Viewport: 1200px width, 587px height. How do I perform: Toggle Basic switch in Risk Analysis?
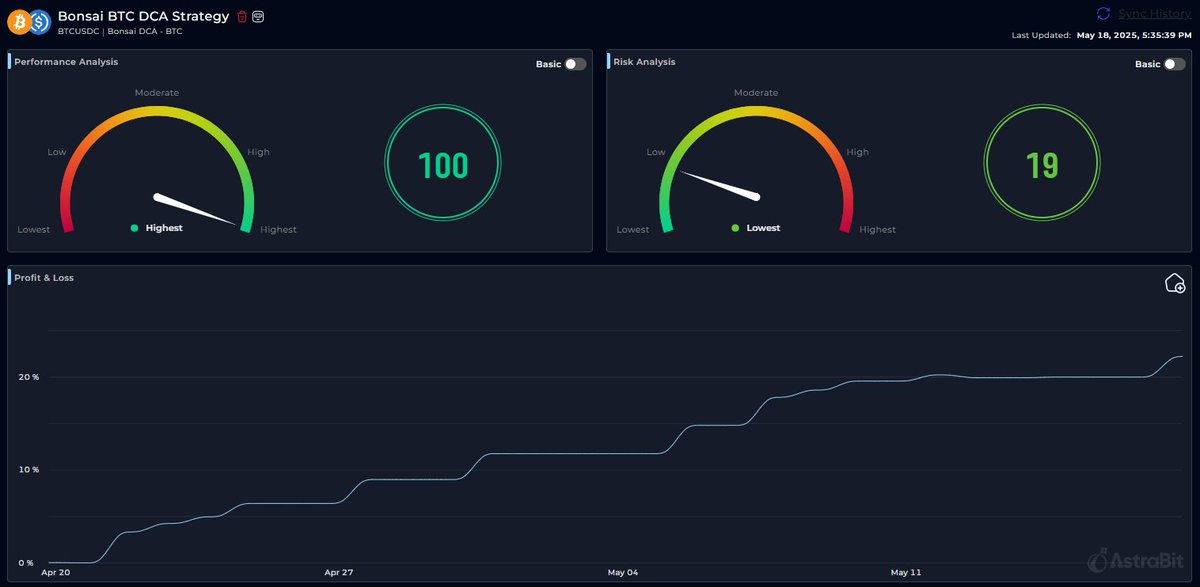(1174, 64)
